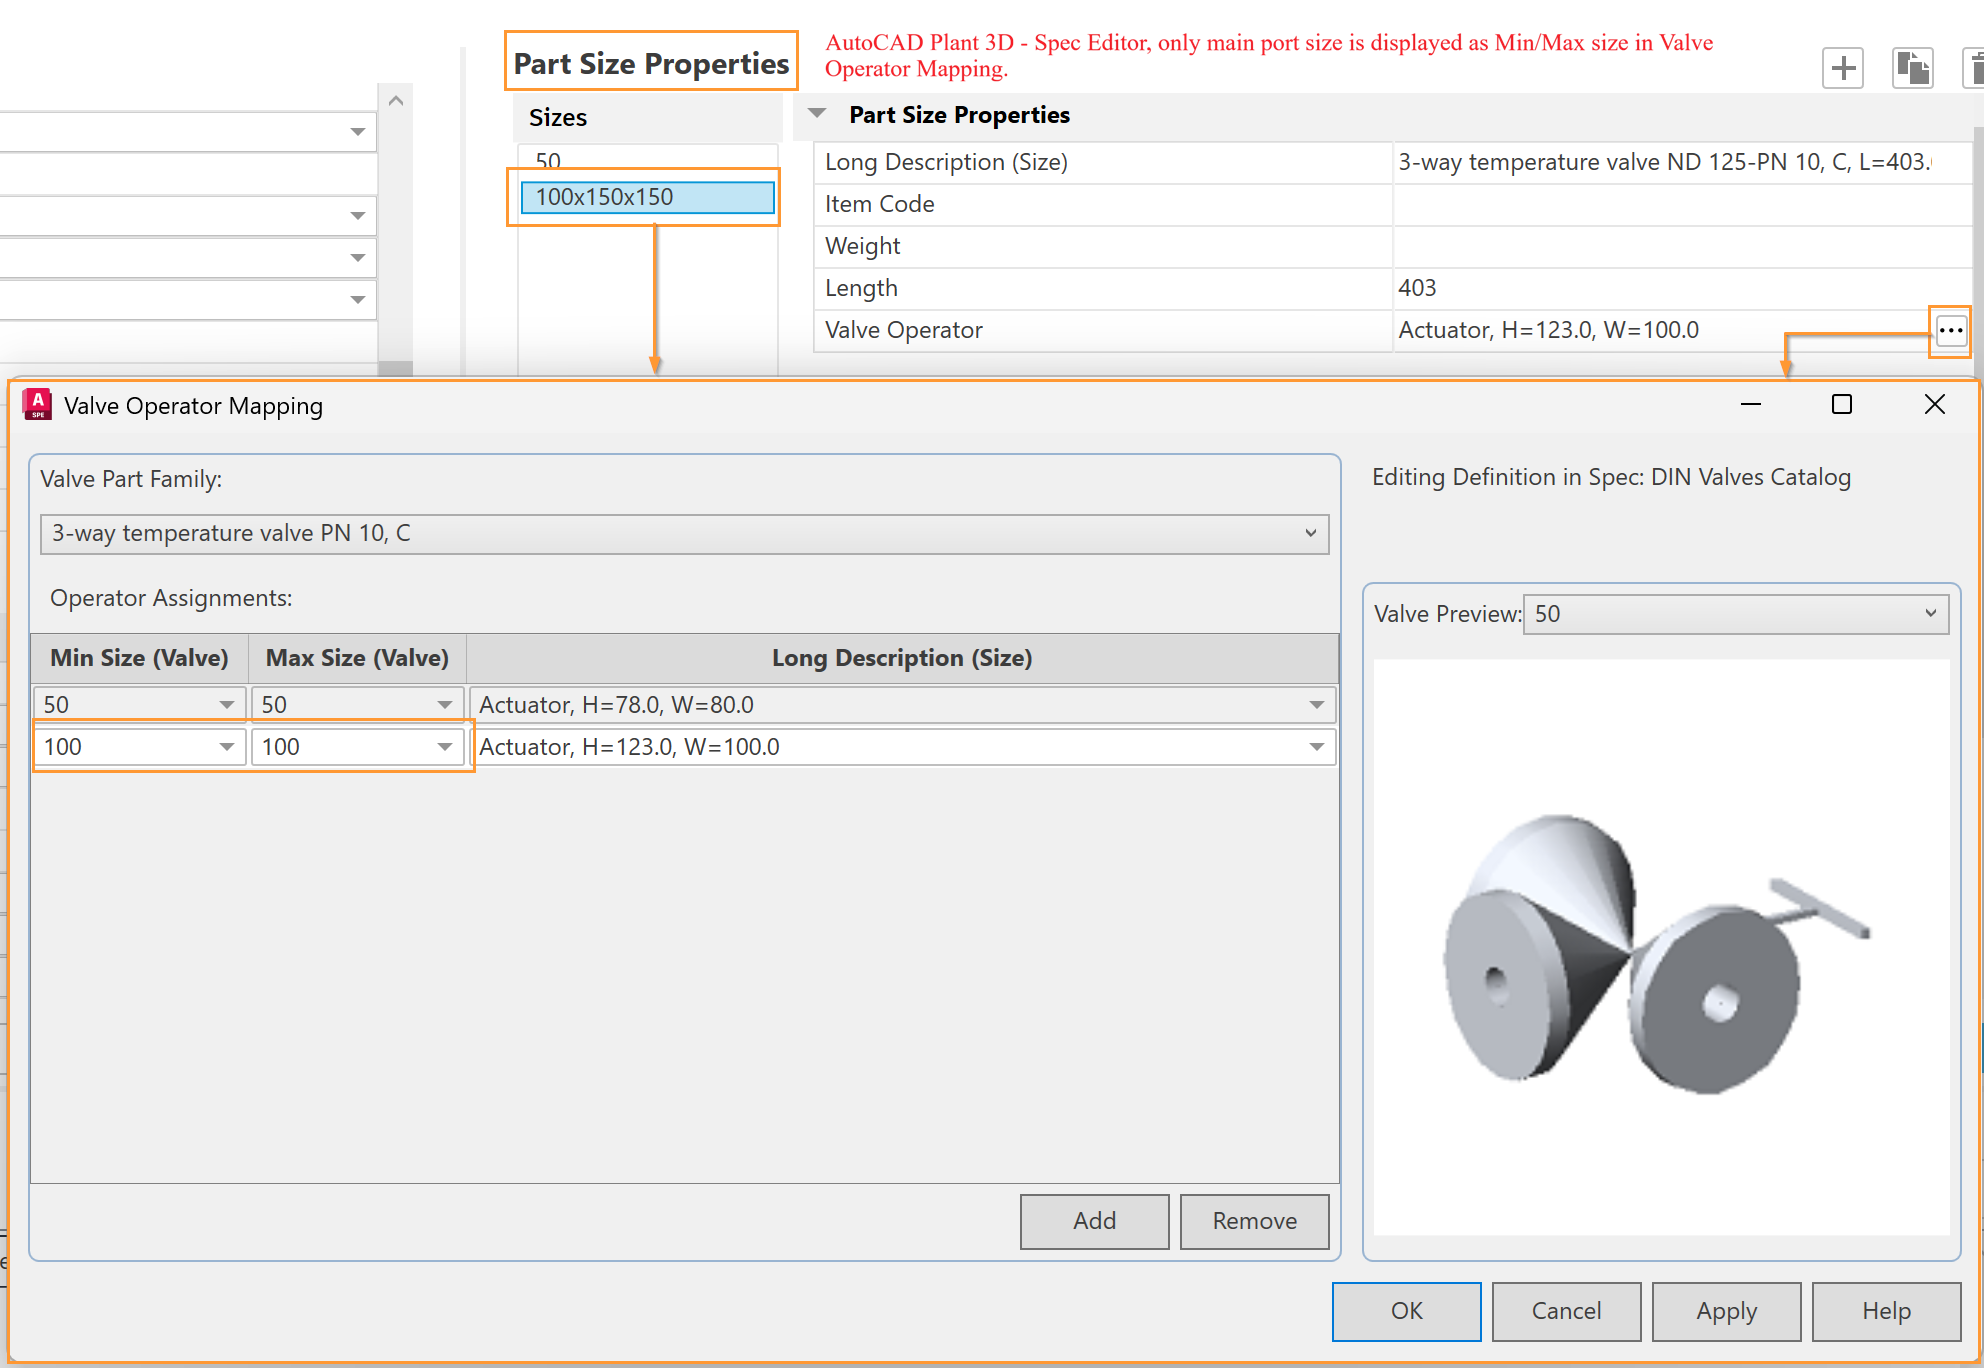Viewport: 1984px width, 1368px height.
Task: Open Help for Valve Operator Mapping
Action: point(1886,1311)
